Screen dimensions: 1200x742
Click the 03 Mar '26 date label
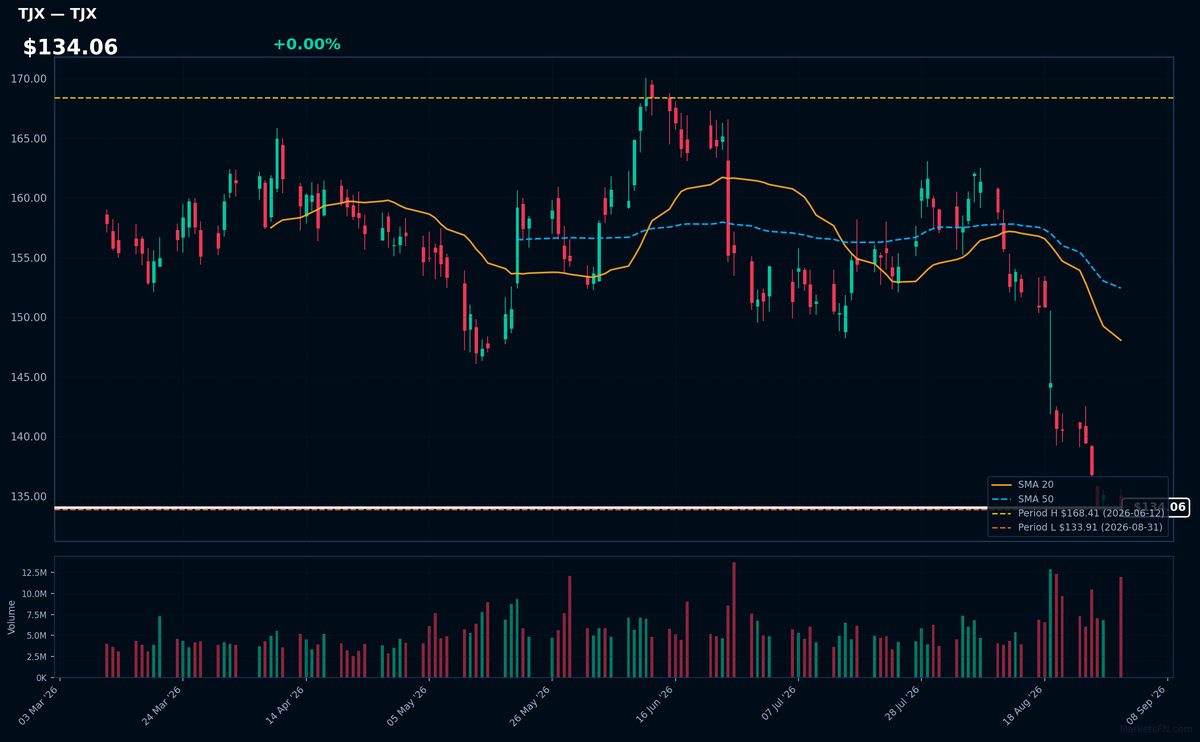click(x=40, y=705)
